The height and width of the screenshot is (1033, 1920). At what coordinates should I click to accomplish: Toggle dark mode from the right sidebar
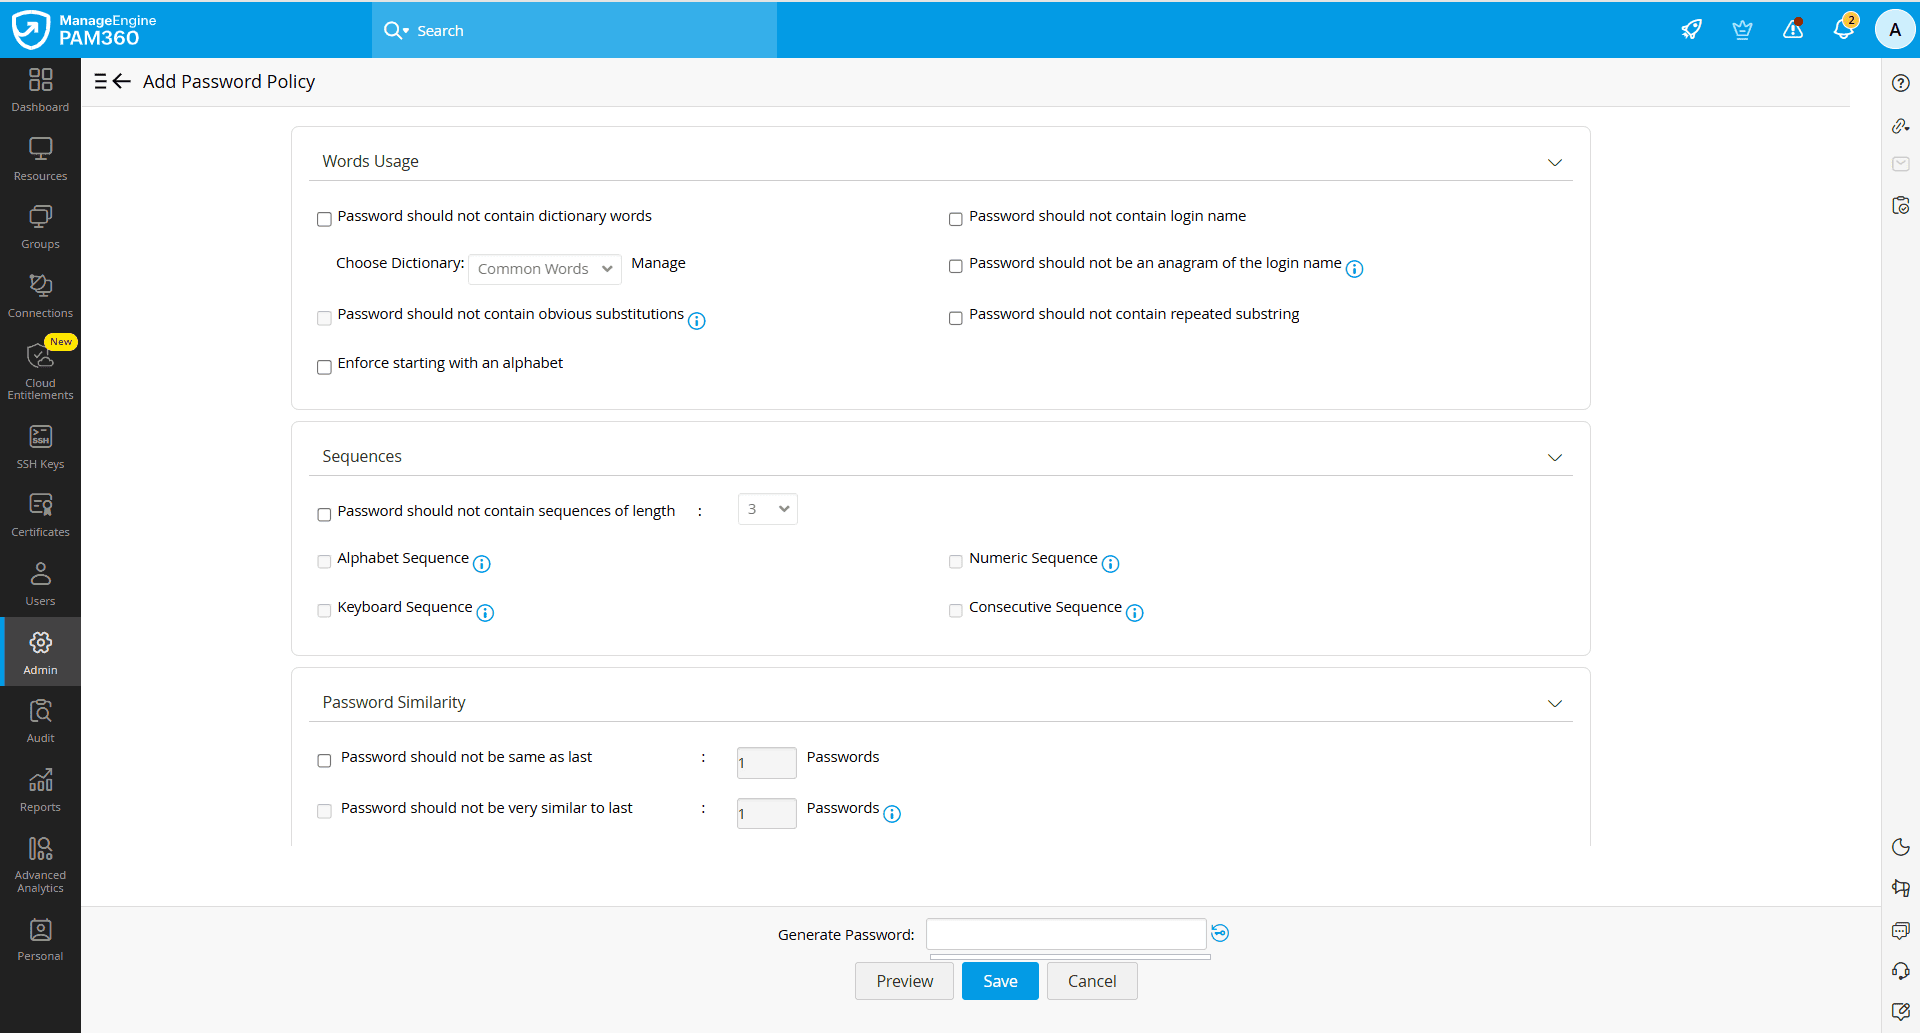pos(1901,847)
